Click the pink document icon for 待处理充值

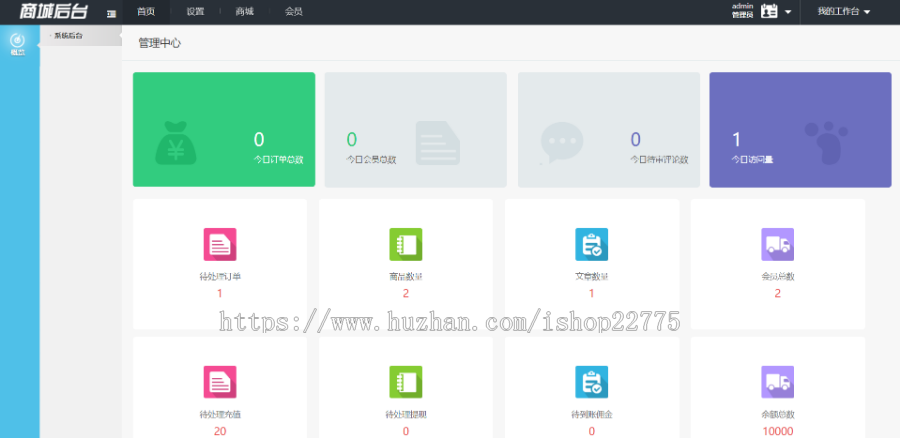(x=220, y=382)
